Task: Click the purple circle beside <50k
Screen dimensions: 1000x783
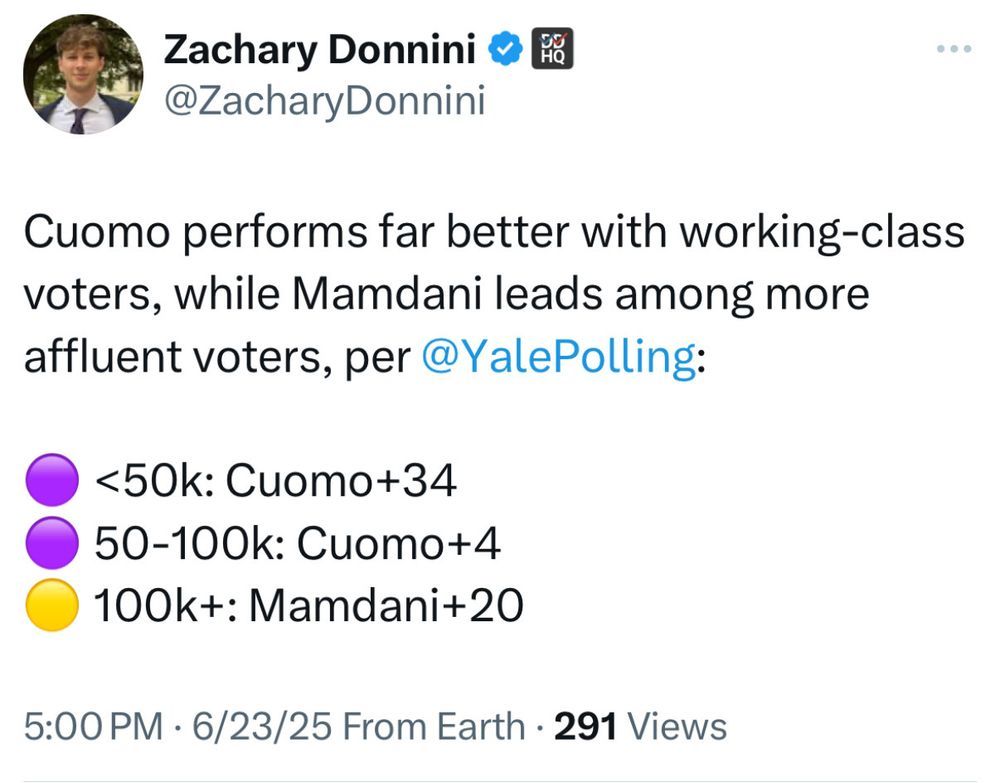Action: (x=52, y=480)
